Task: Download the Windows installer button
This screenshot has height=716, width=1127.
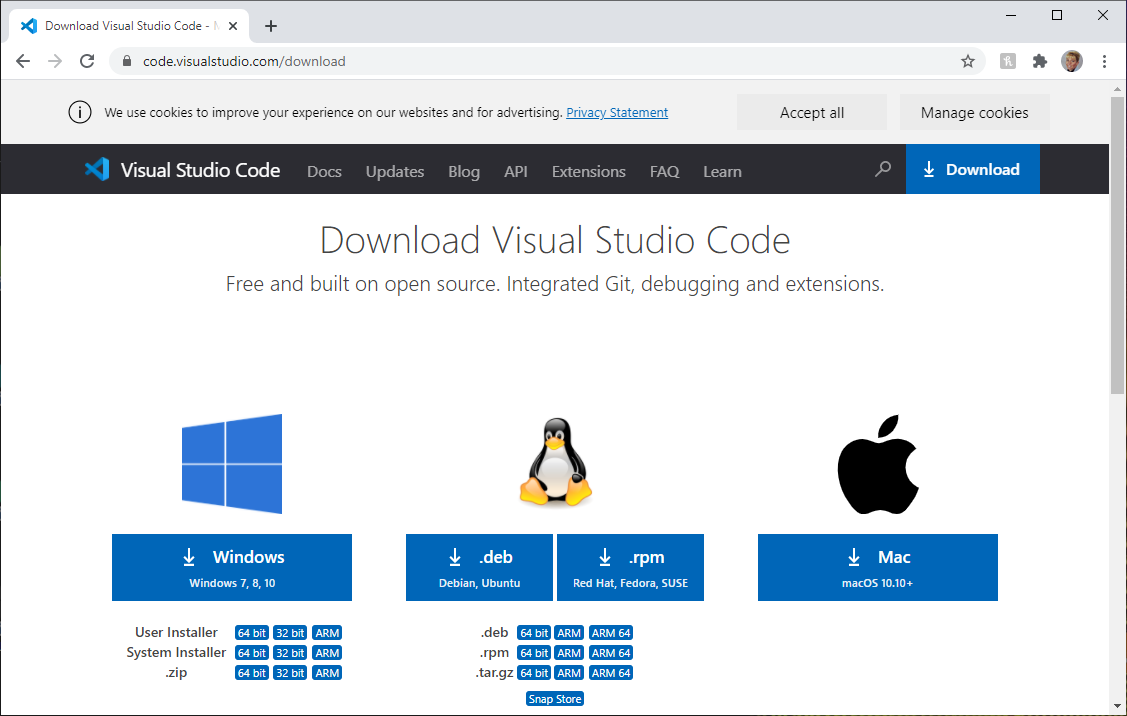Action: click(232, 567)
